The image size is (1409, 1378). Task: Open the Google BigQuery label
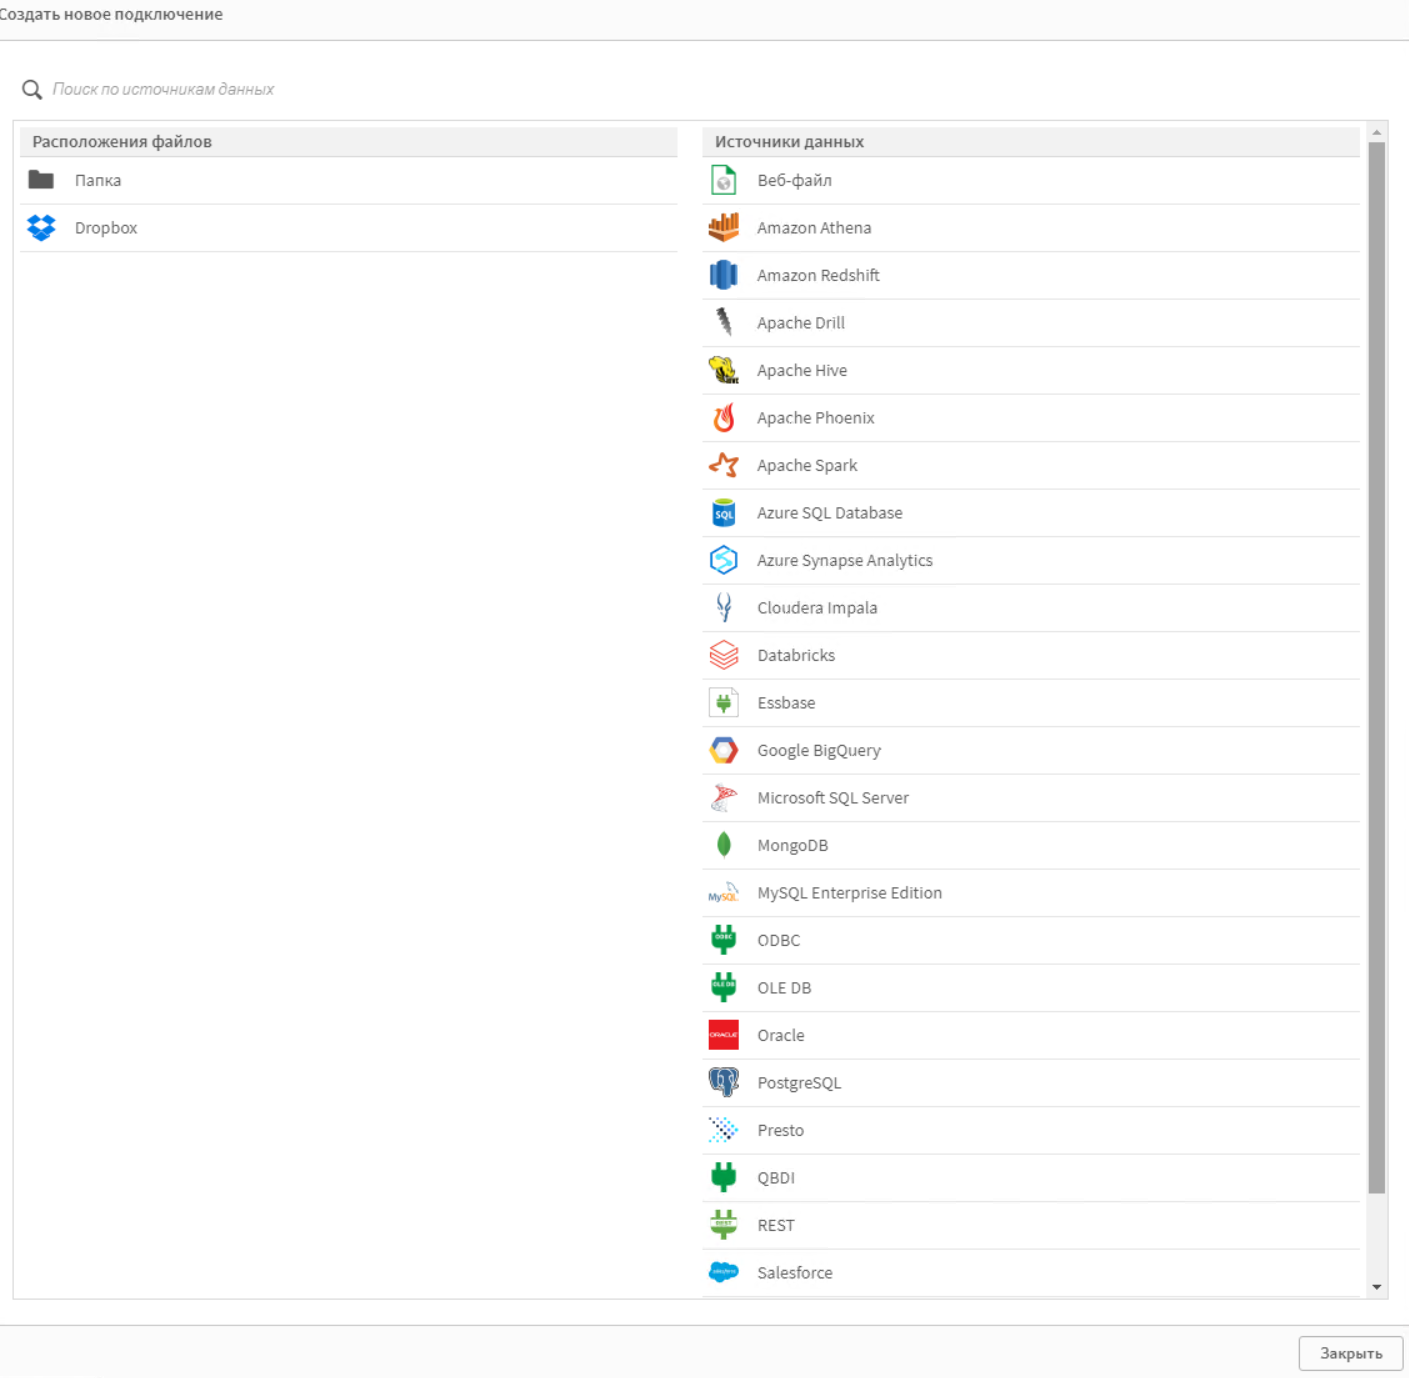819,750
